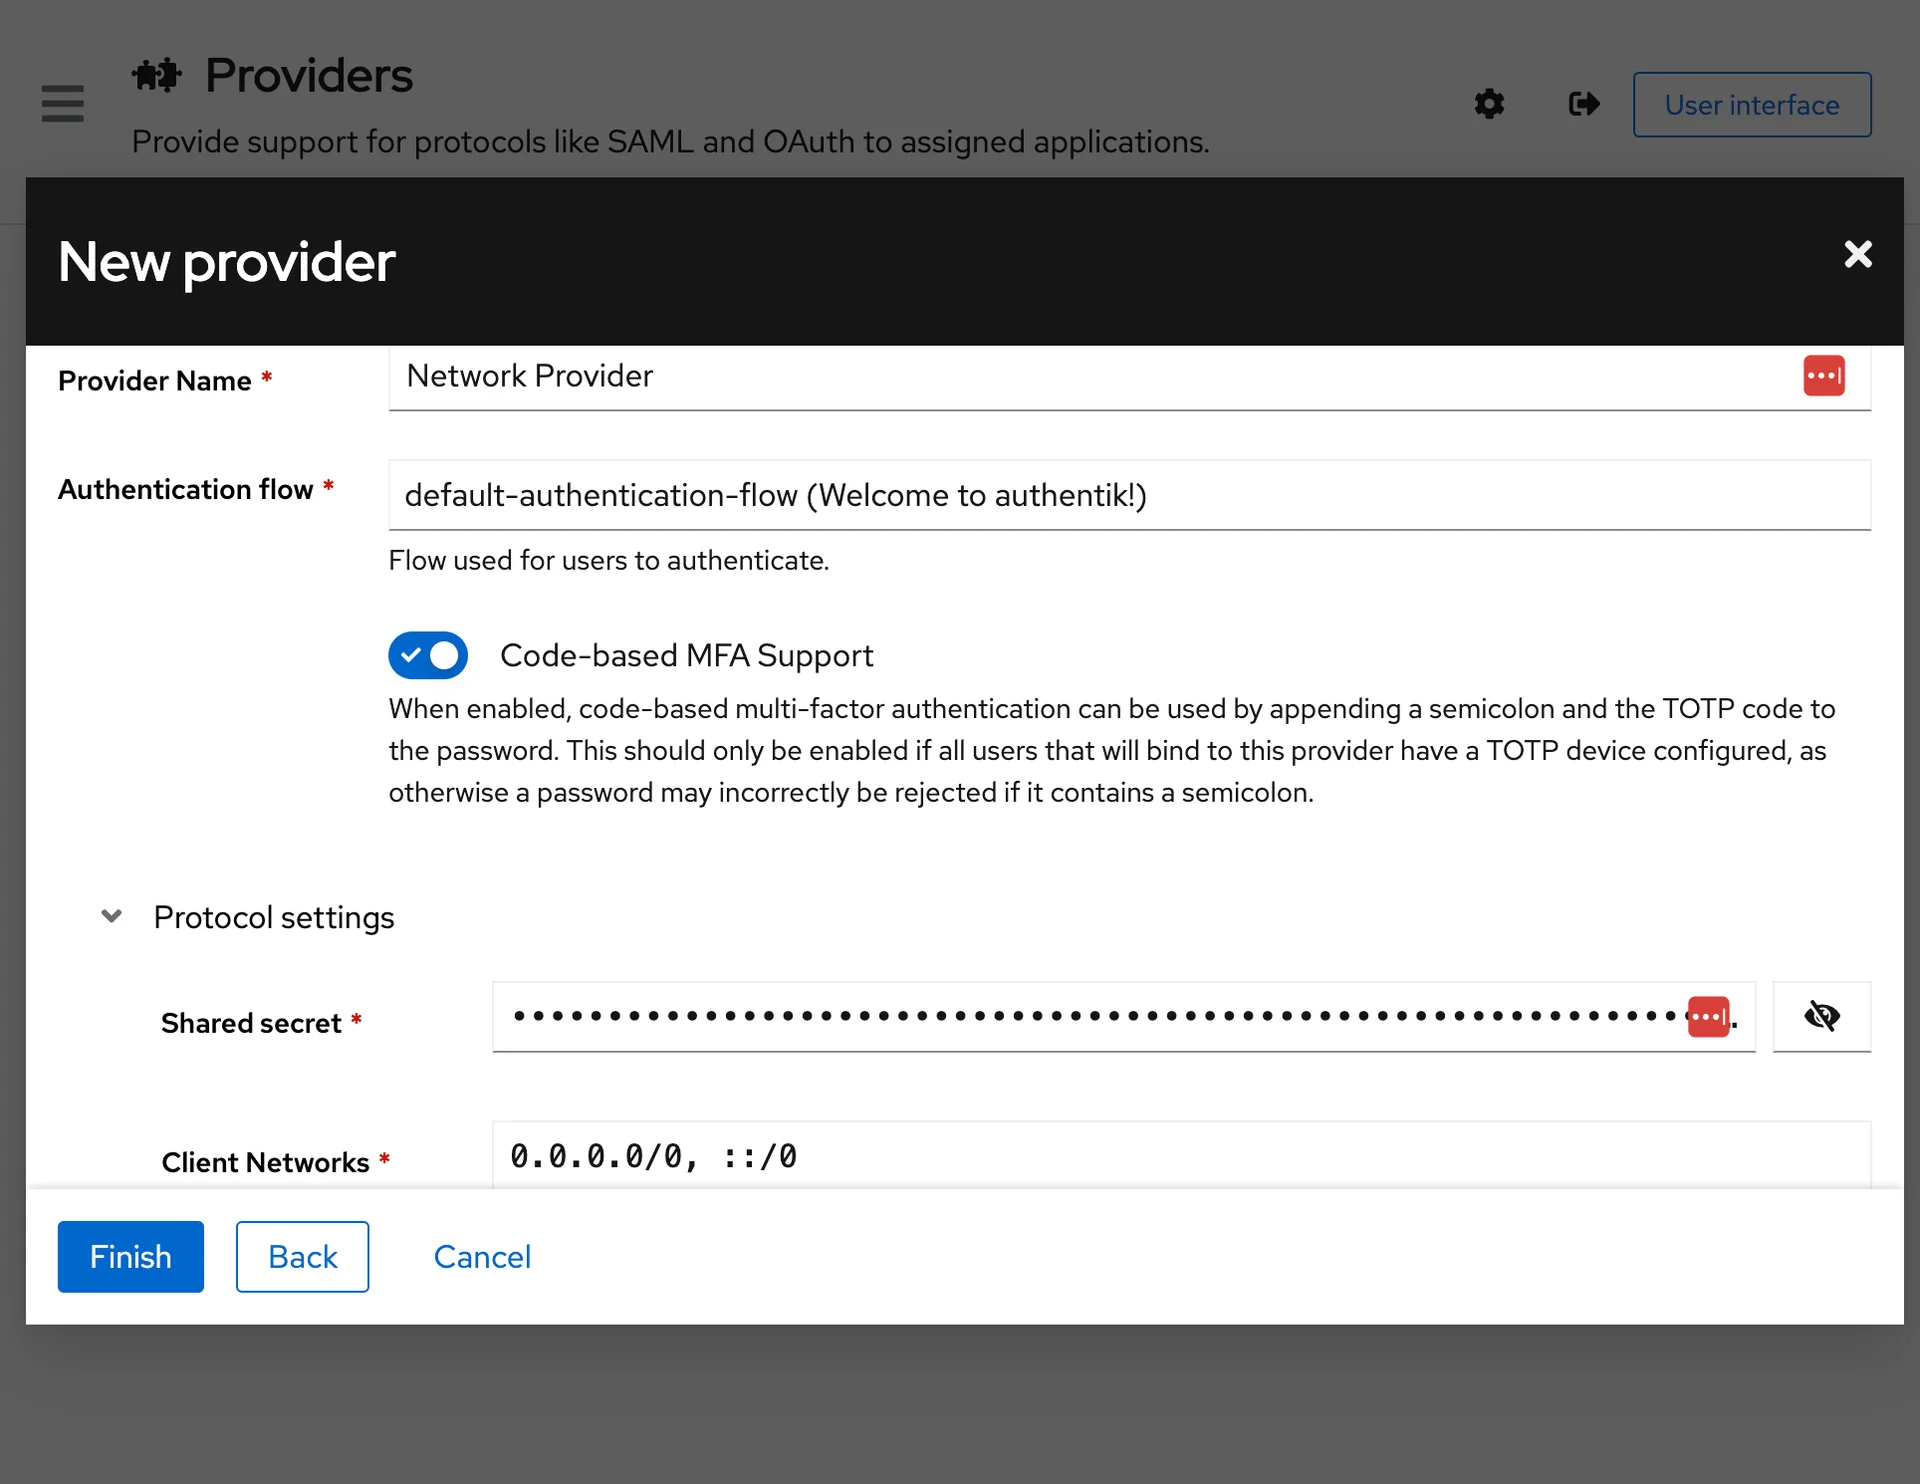Click the Protocol settings section title

(x=274, y=917)
